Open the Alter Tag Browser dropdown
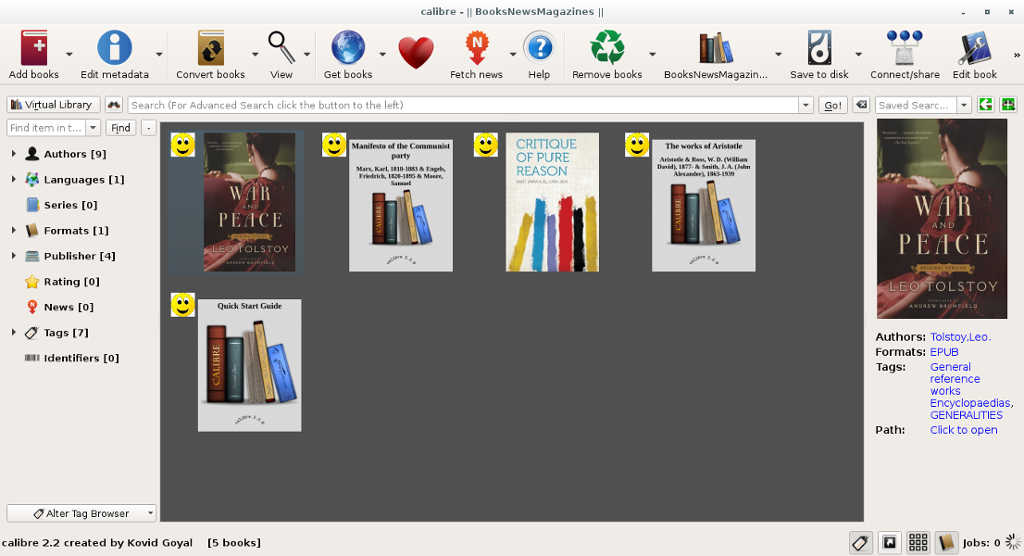Viewport: 1024px width, 556px height. (x=82, y=513)
